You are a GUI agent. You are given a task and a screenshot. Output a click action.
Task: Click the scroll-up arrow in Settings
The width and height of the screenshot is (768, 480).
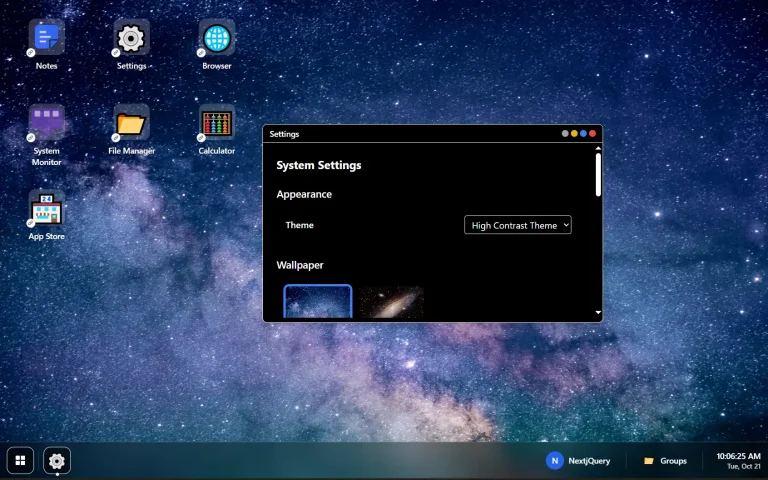coord(598,148)
